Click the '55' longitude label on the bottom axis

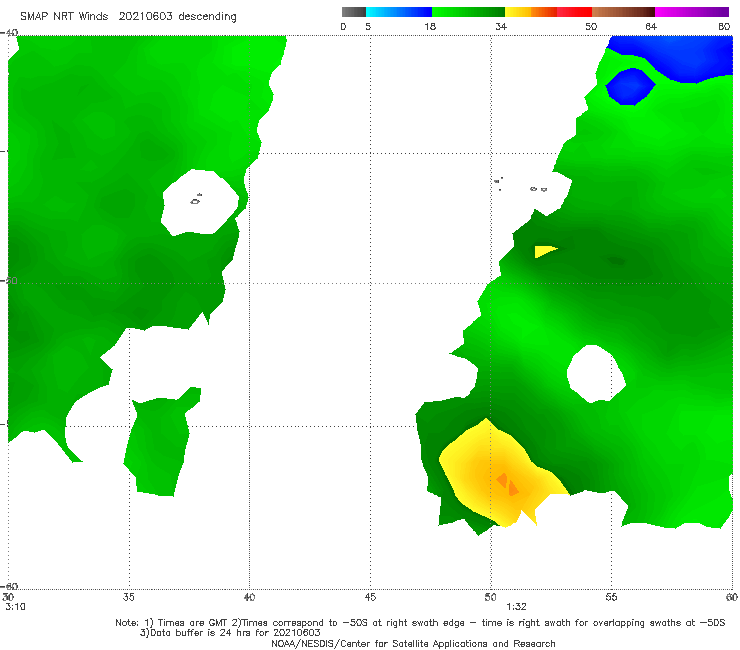(611, 597)
